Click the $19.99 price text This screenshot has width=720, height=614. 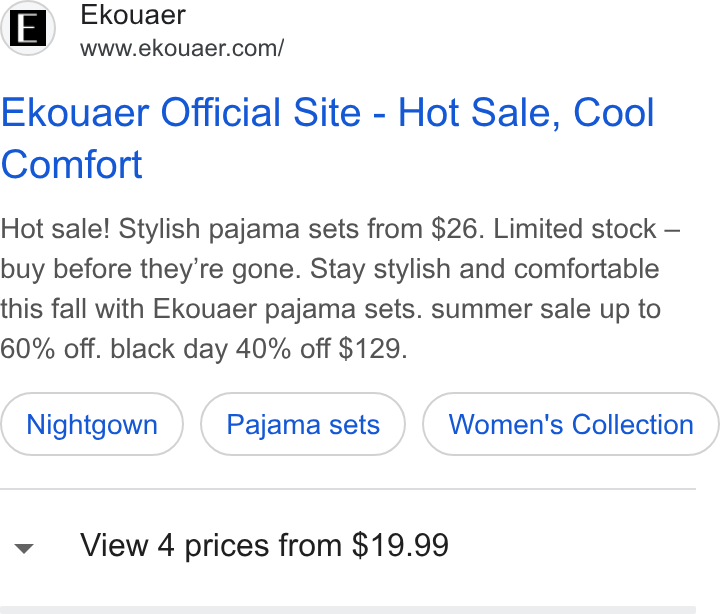tap(400, 546)
